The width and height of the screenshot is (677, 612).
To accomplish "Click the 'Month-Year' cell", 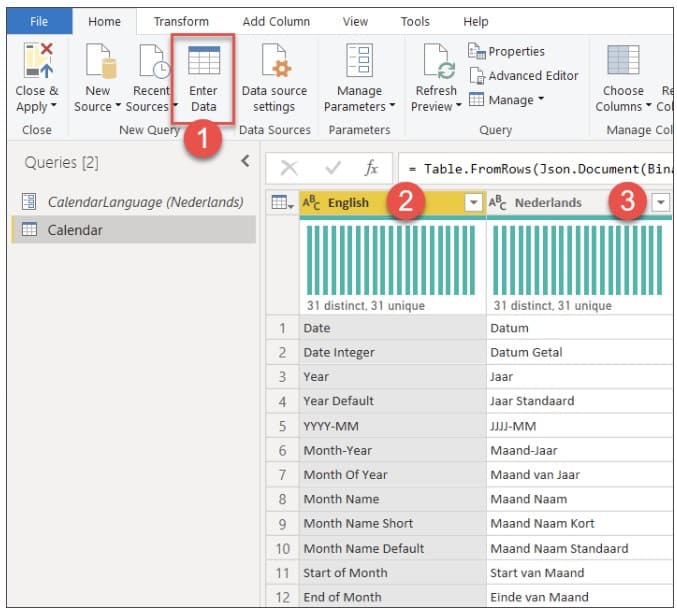I will click(393, 450).
